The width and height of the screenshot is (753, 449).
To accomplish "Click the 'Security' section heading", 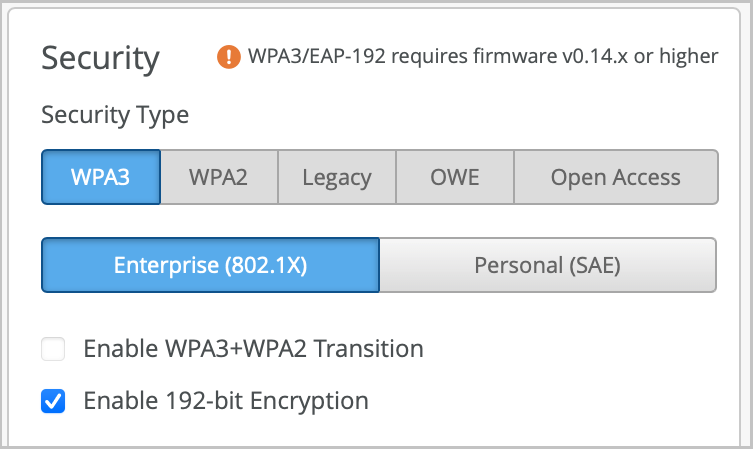I will pyautogui.click(x=100, y=58).
